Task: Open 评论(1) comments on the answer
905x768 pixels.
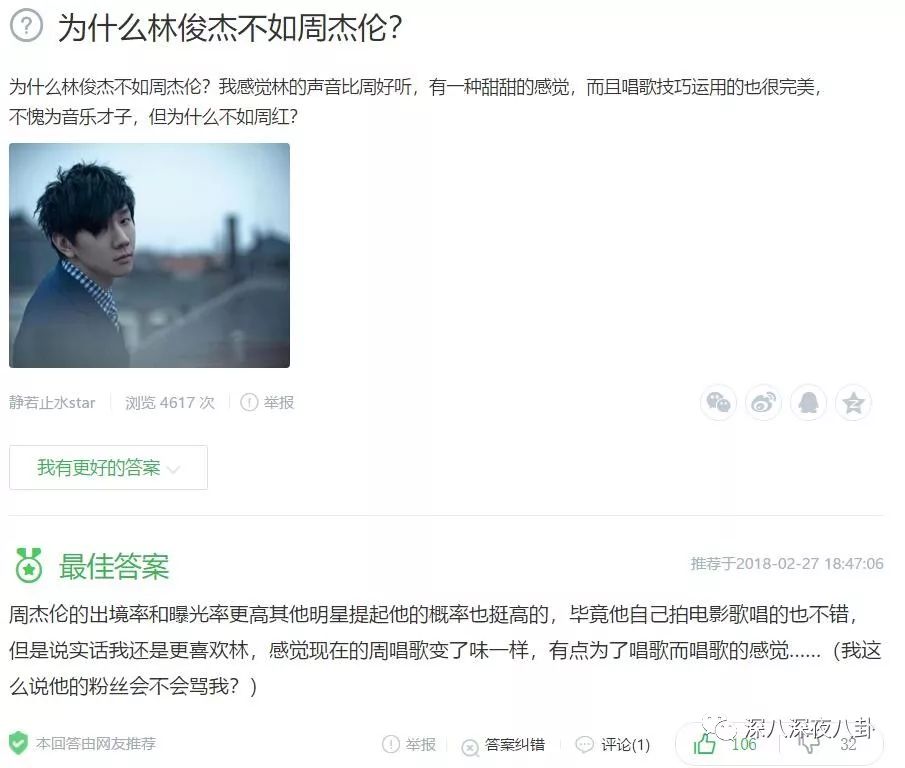Action: tap(613, 745)
